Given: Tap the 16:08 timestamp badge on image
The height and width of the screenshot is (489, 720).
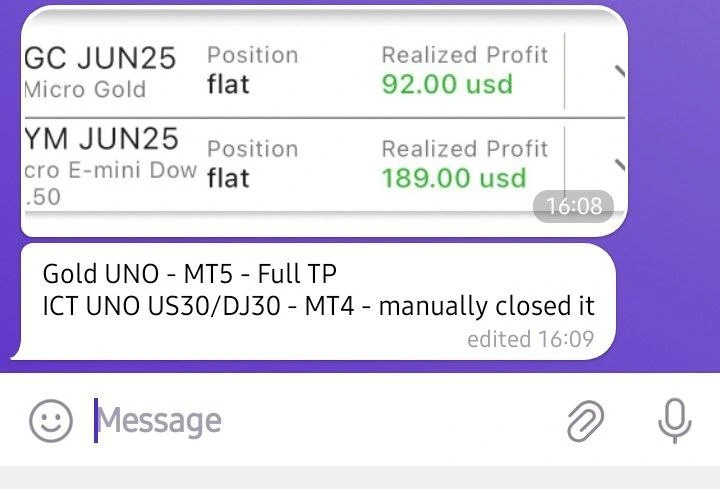Looking at the screenshot, I should tap(574, 206).
